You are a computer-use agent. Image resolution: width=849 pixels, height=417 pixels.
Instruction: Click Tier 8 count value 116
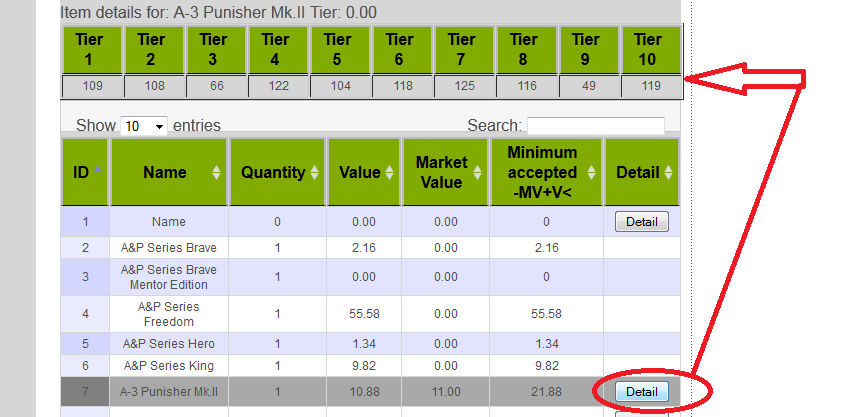coord(526,86)
